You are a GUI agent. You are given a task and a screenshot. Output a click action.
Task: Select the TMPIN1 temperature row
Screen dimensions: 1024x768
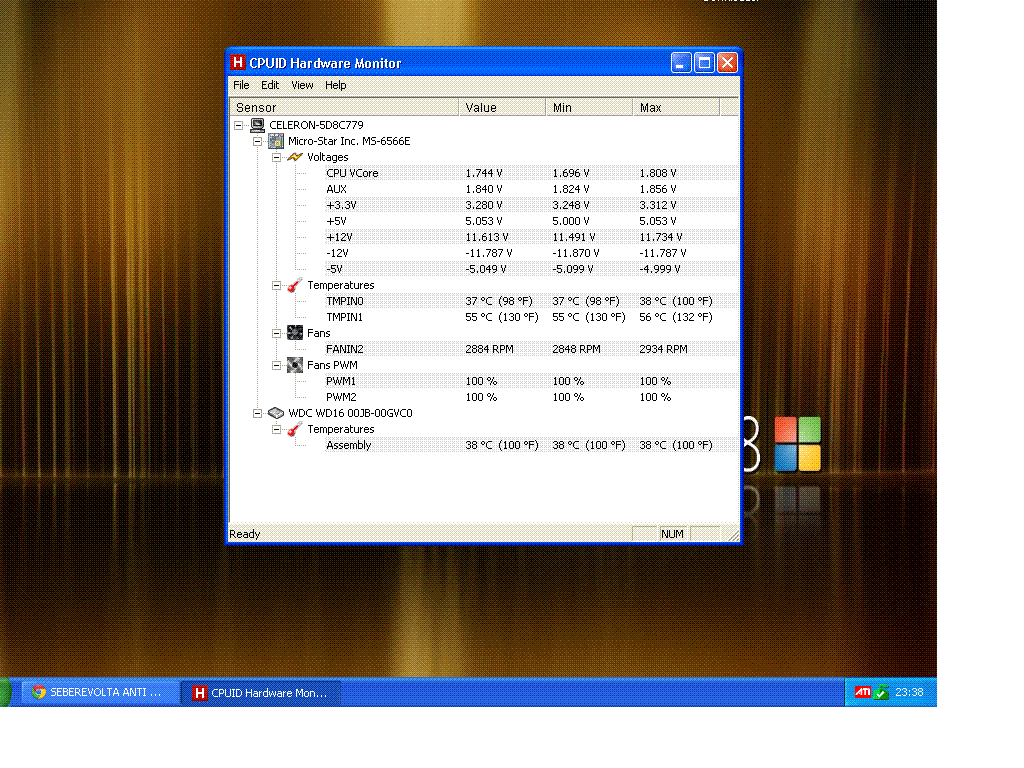532,317
